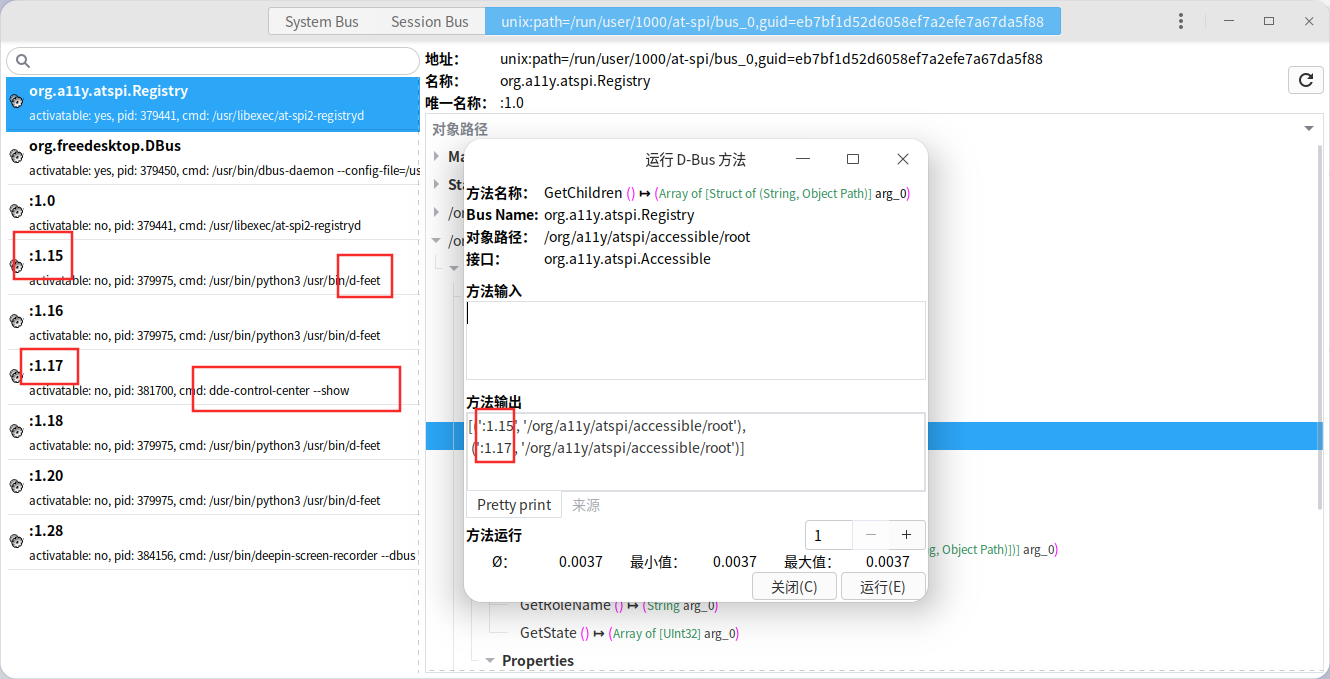Close the 运行 D-Bus 方法 dialog with X
1330x679 pixels.
902,159
